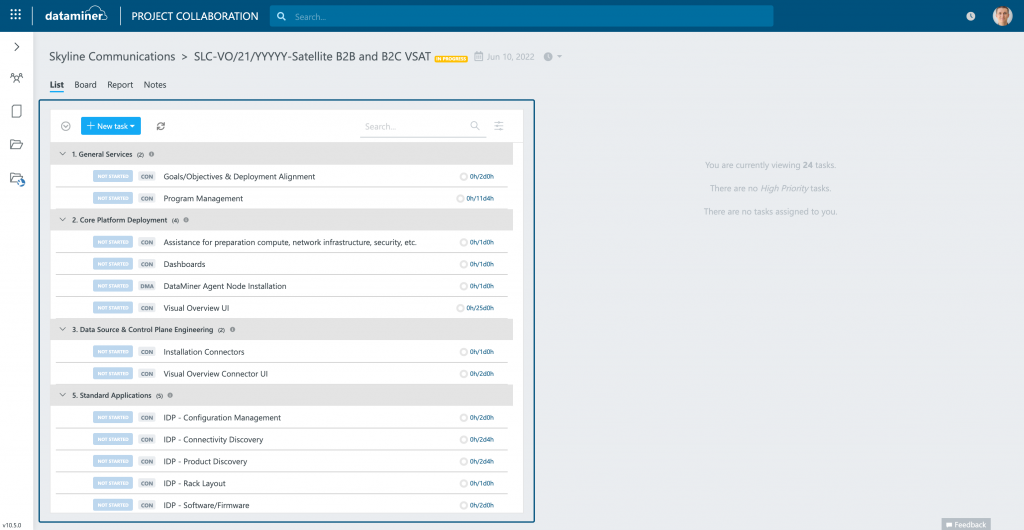This screenshot has width=1024, height=530.
Task: Open the New task dropdown button
Action: click(x=111, y=126)
